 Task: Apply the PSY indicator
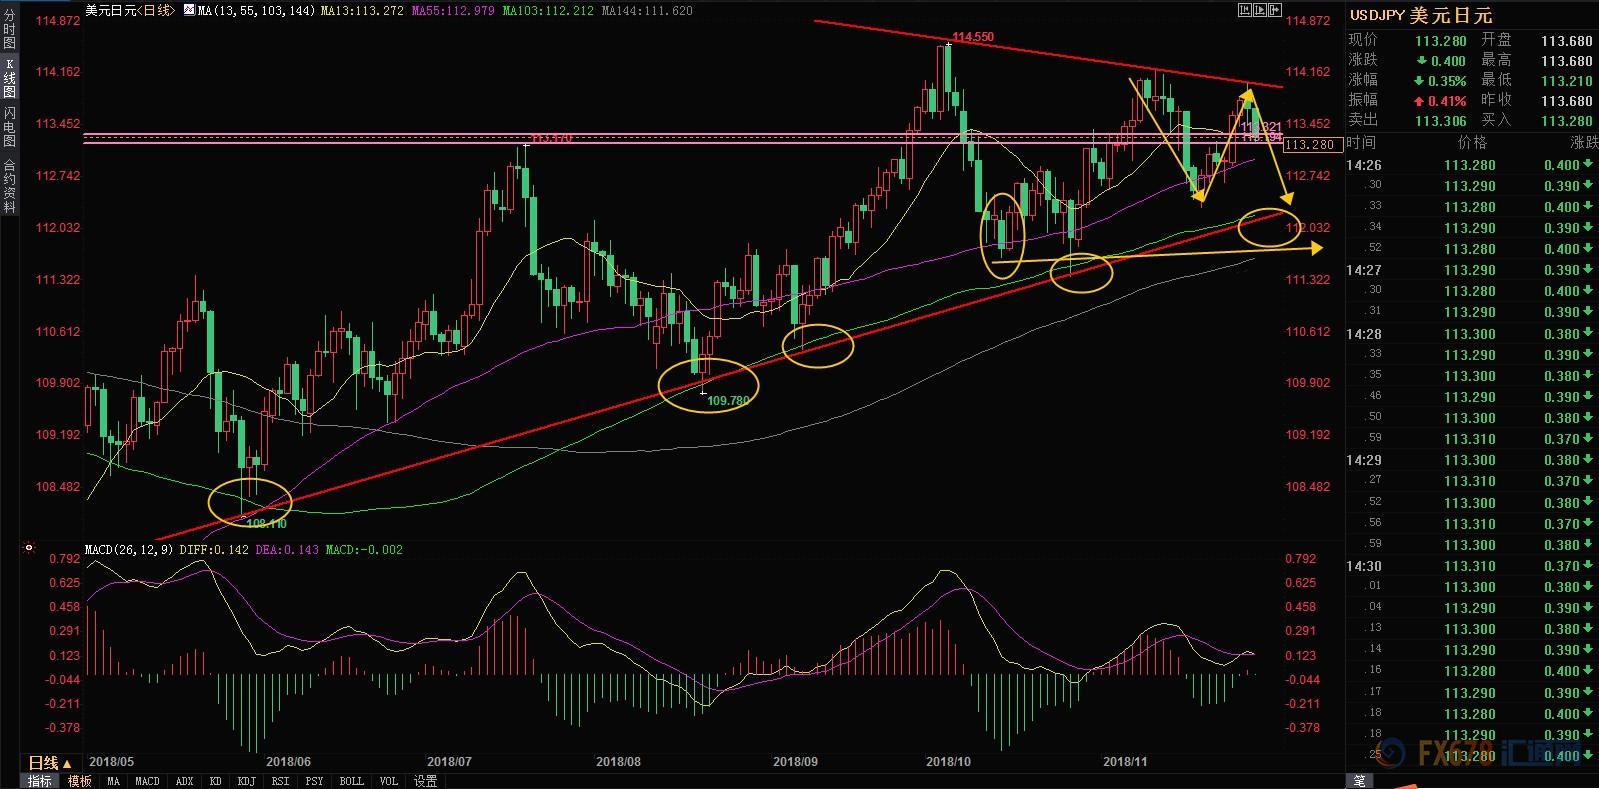(314, 781)
